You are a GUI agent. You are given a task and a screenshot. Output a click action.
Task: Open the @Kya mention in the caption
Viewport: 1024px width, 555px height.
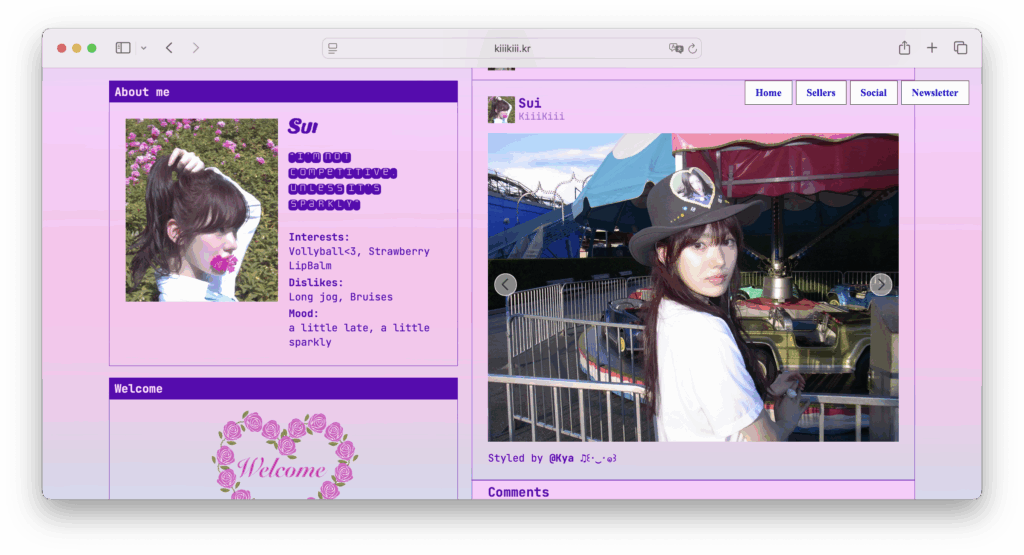[x=561, y=458]
